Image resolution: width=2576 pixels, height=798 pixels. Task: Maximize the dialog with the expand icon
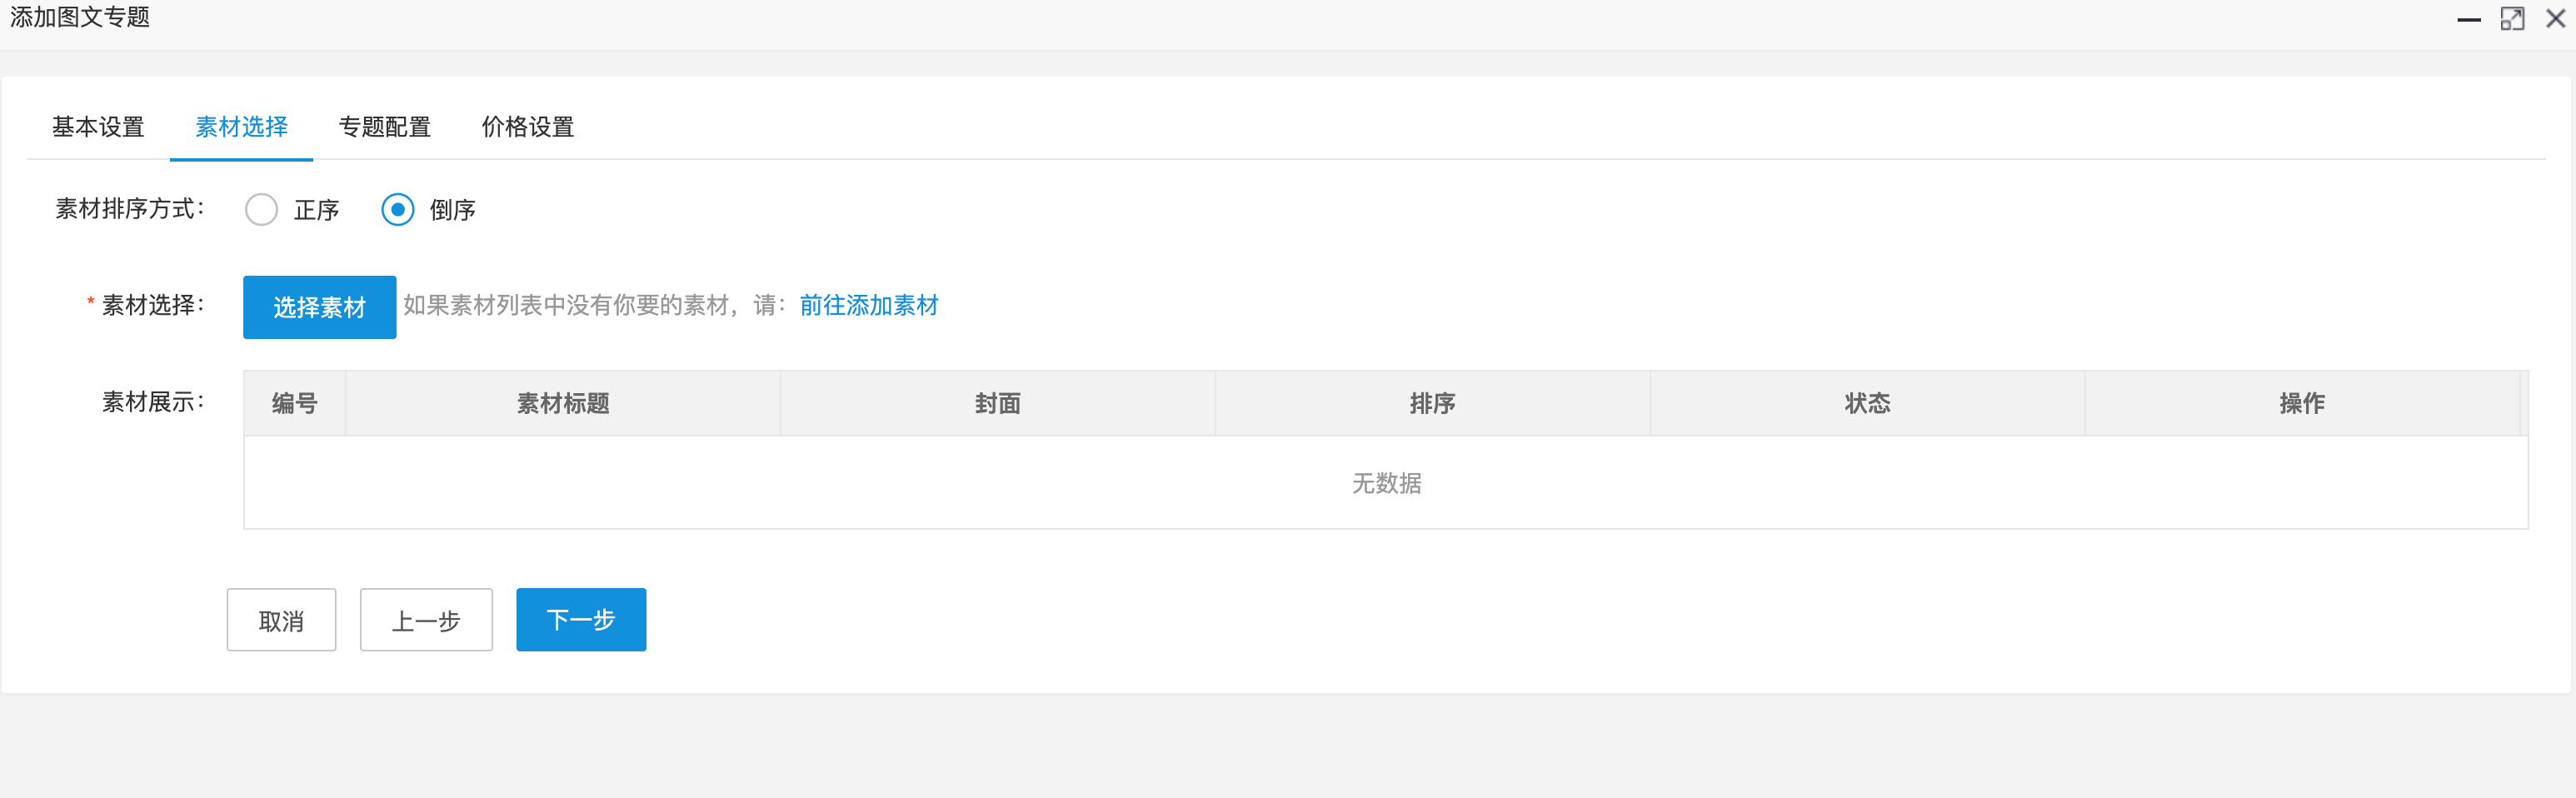point(2512,19)
